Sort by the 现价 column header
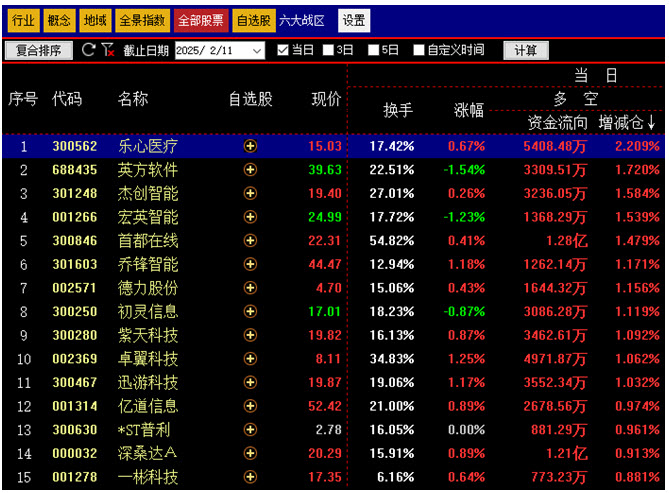The image size is (669, 493). click(326, 99)
